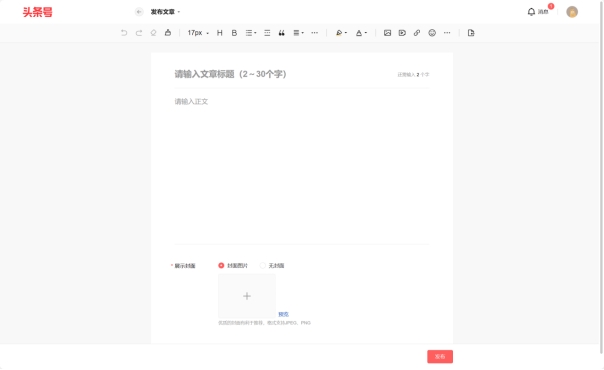Open the emoji picker smiley icon
604x370 pixels.
(x=432, y=33)
